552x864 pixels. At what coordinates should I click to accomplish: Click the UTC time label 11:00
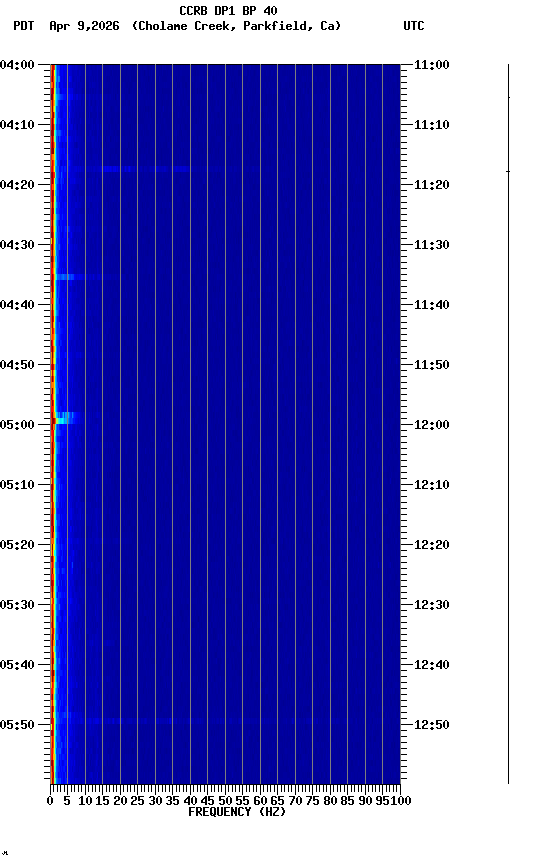pos(431,65)
